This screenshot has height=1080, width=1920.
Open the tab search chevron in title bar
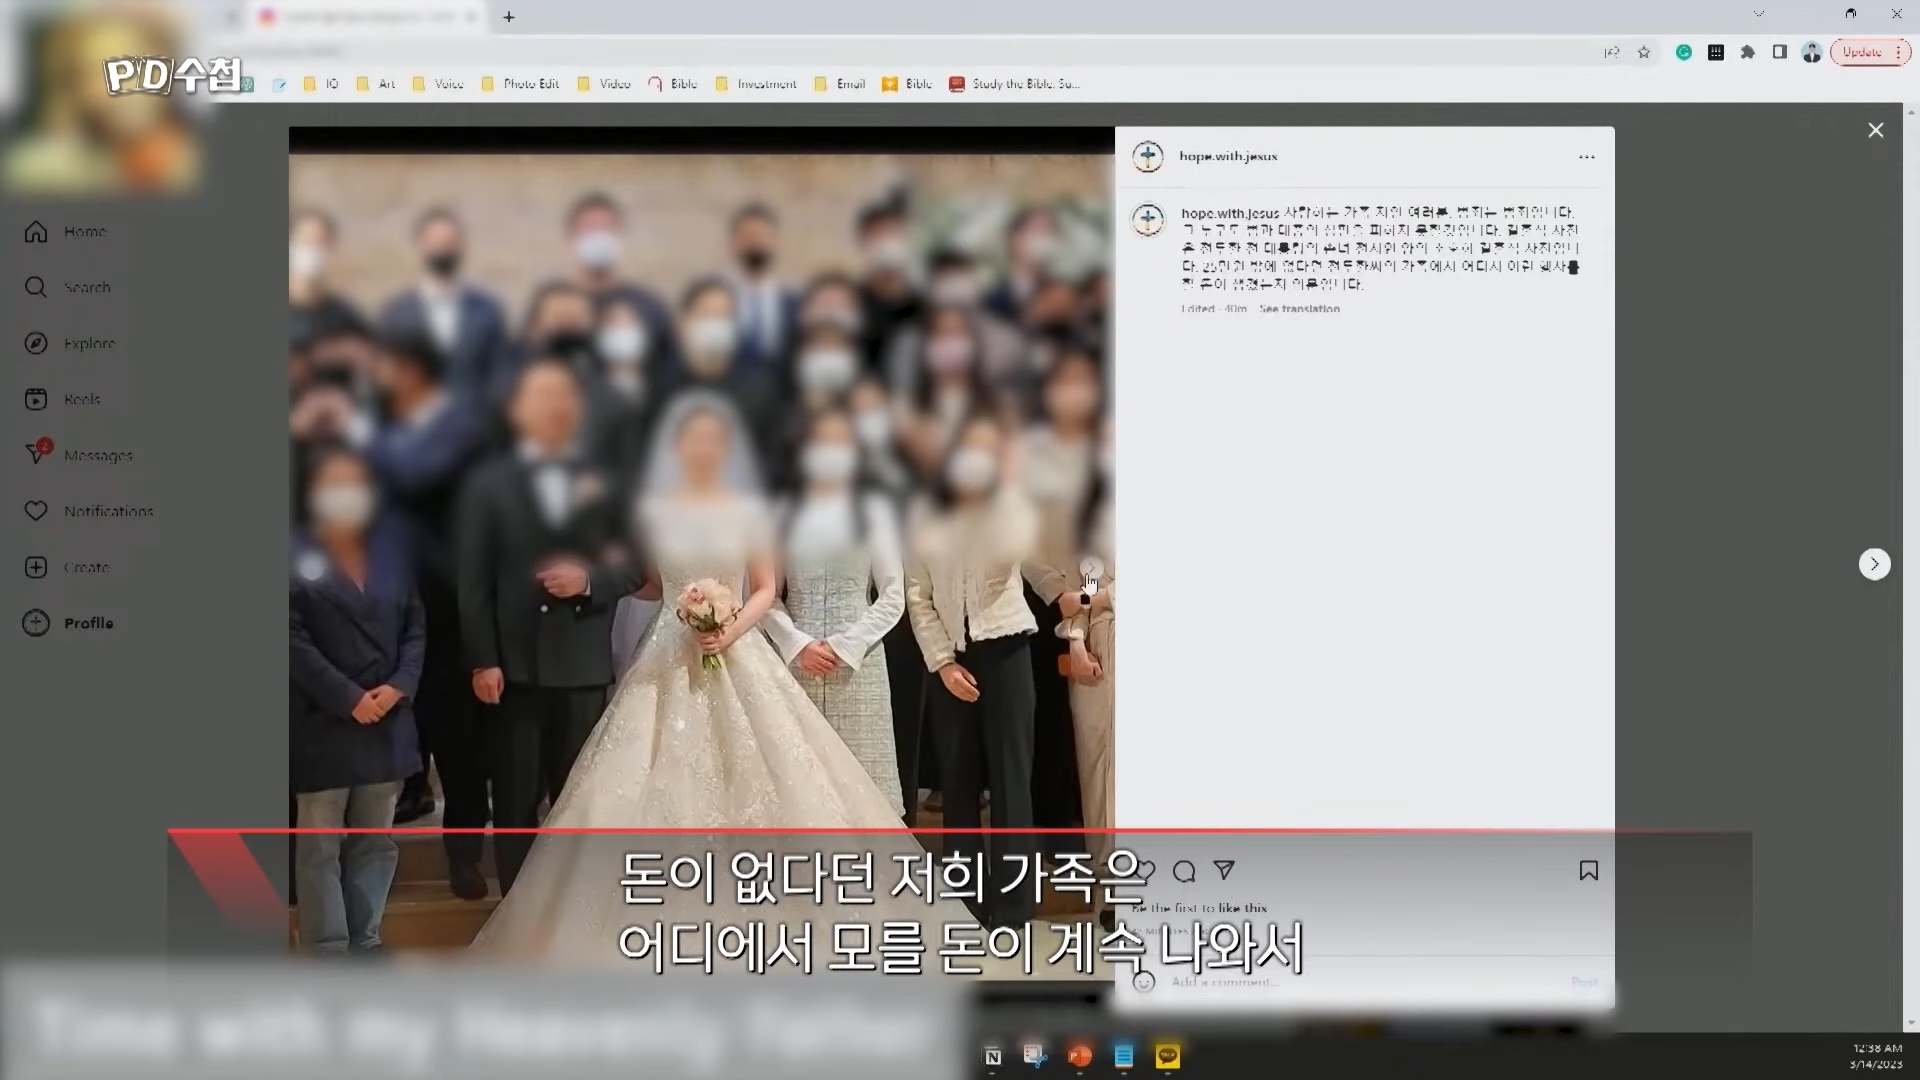(1759, 14)
